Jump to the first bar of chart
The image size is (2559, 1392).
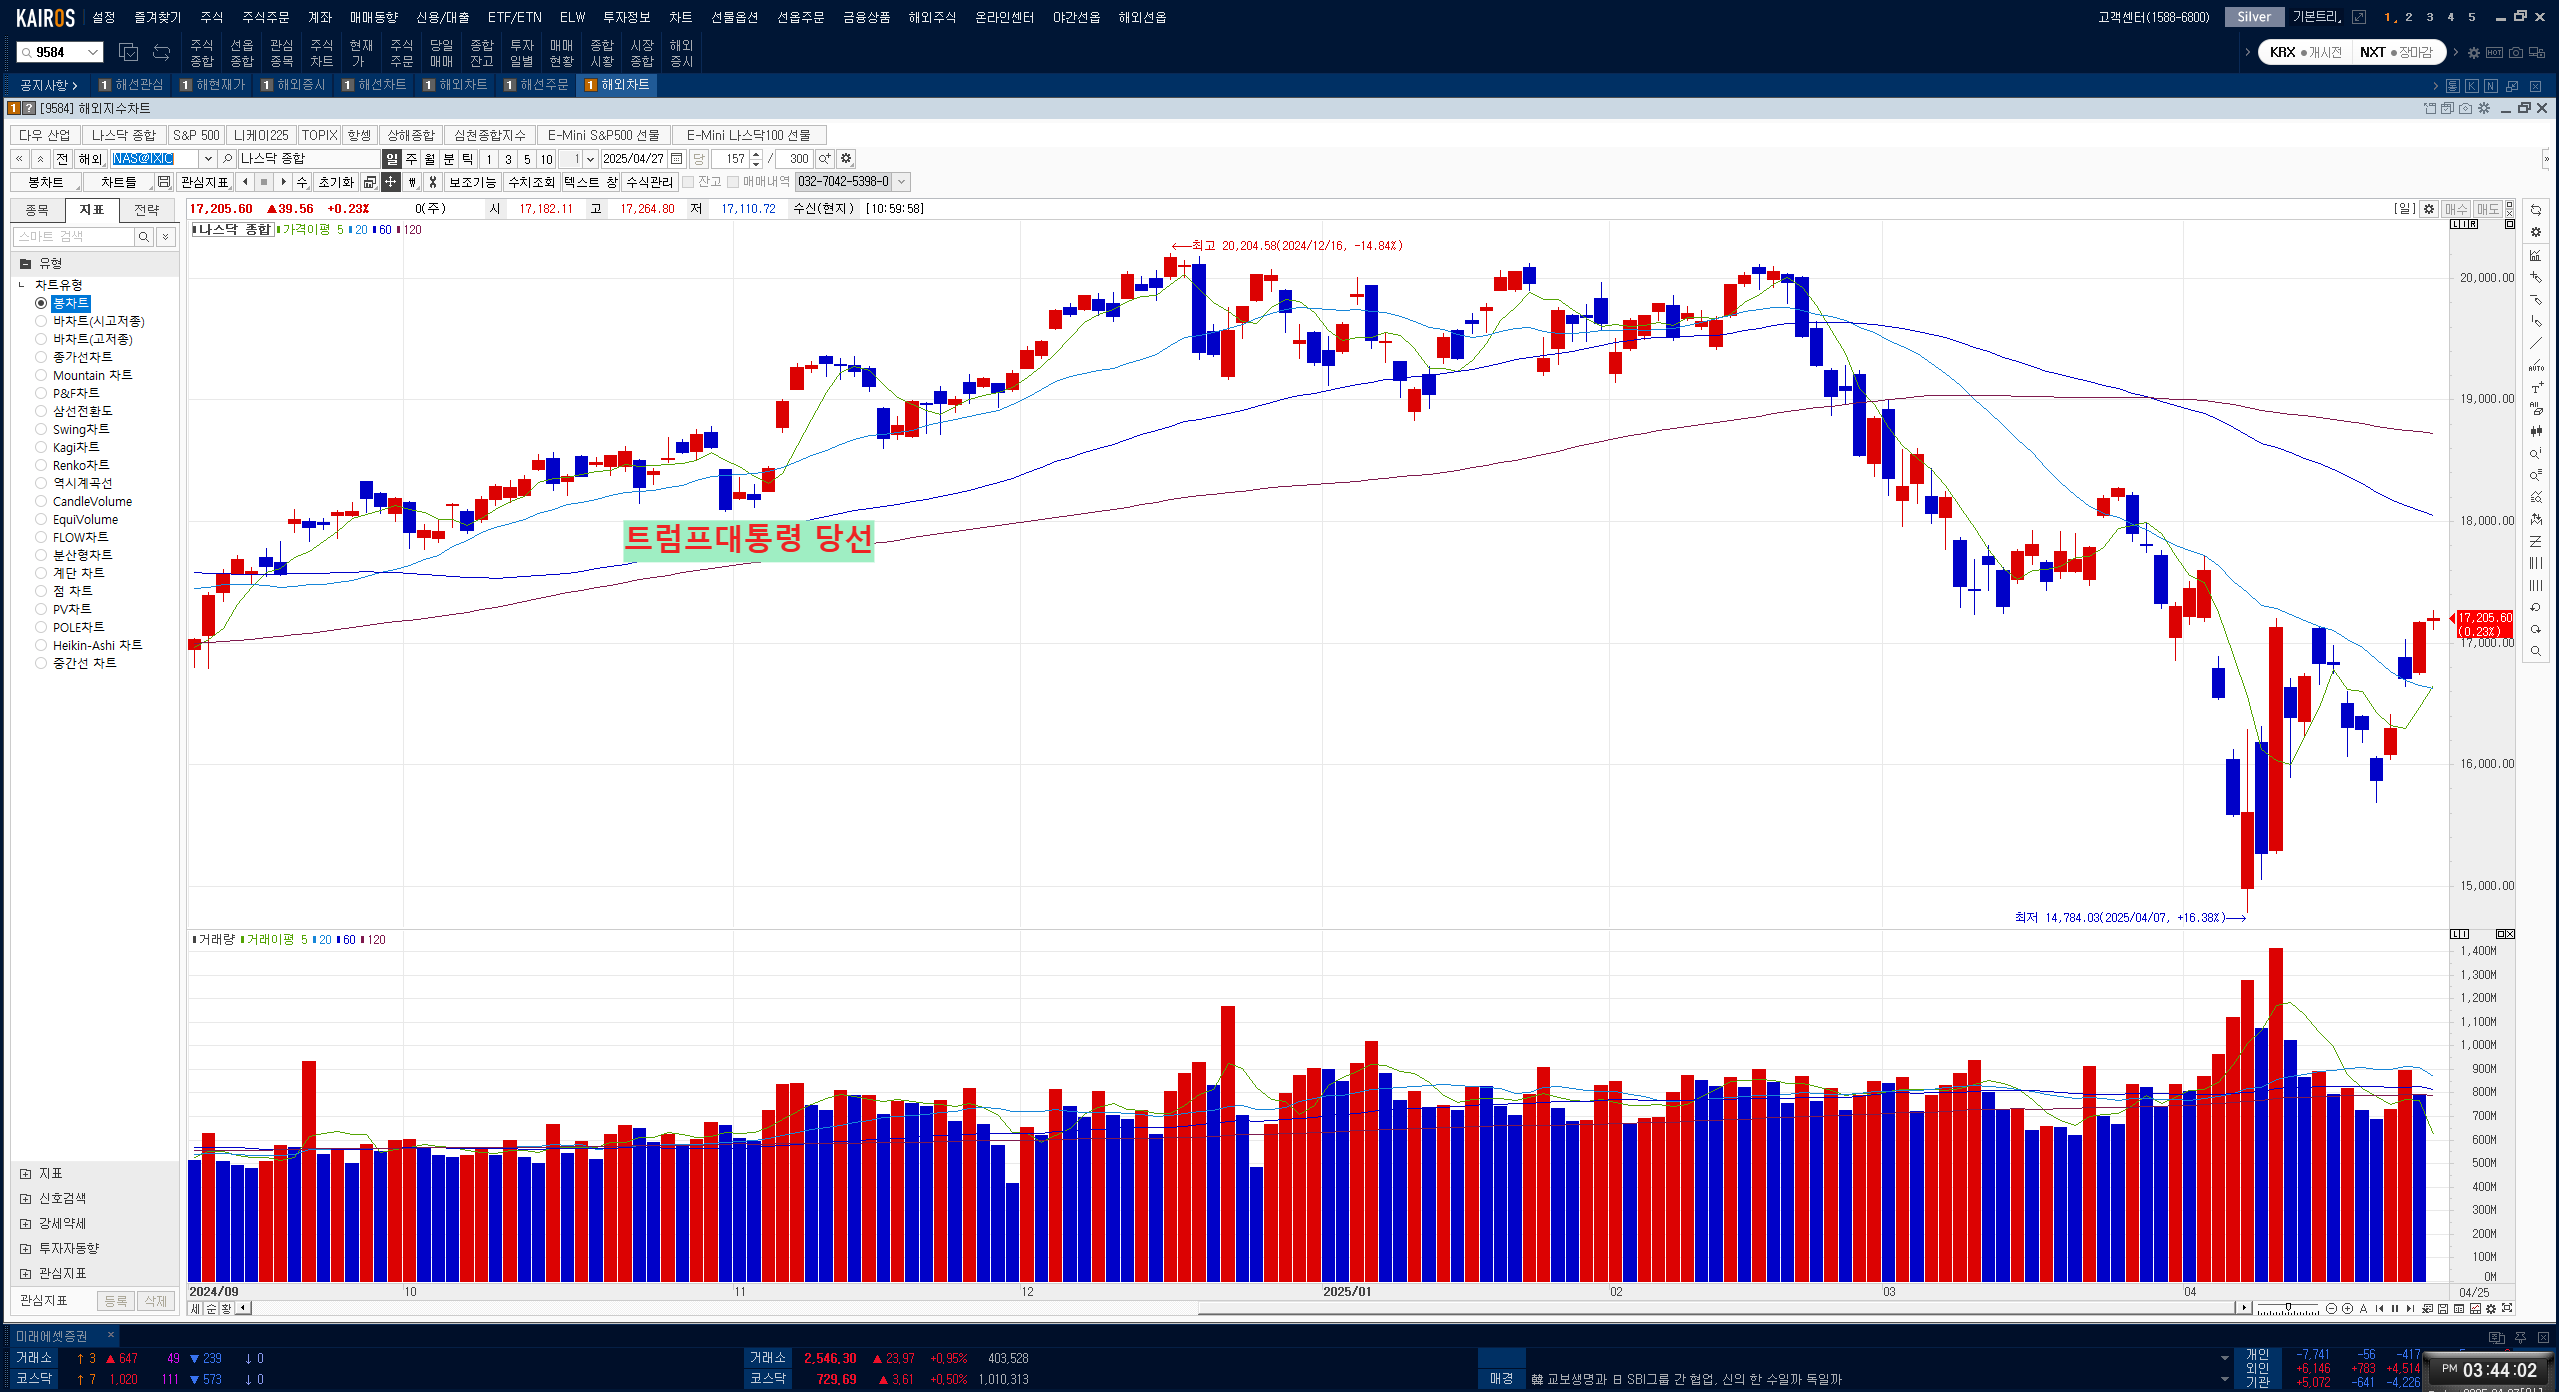2379,1308
